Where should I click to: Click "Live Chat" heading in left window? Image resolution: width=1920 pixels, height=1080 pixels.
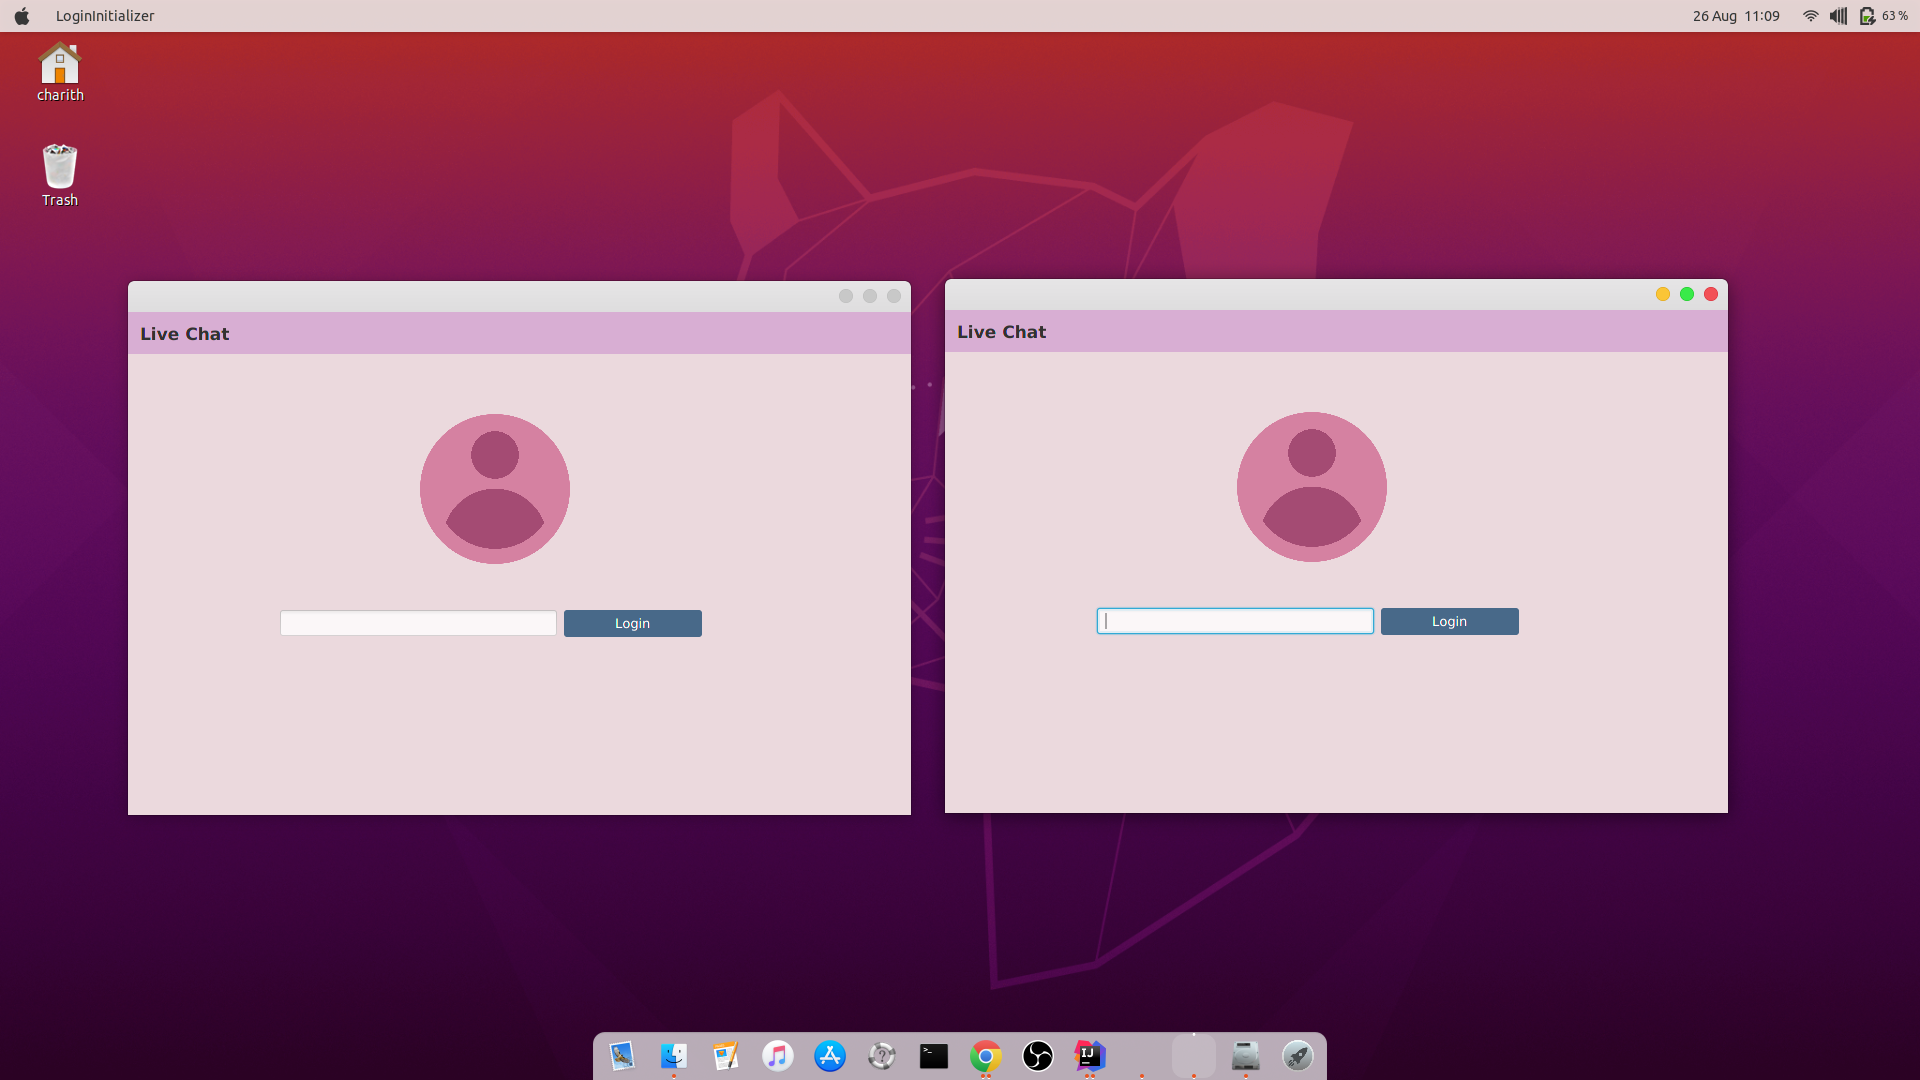point(185,334)
